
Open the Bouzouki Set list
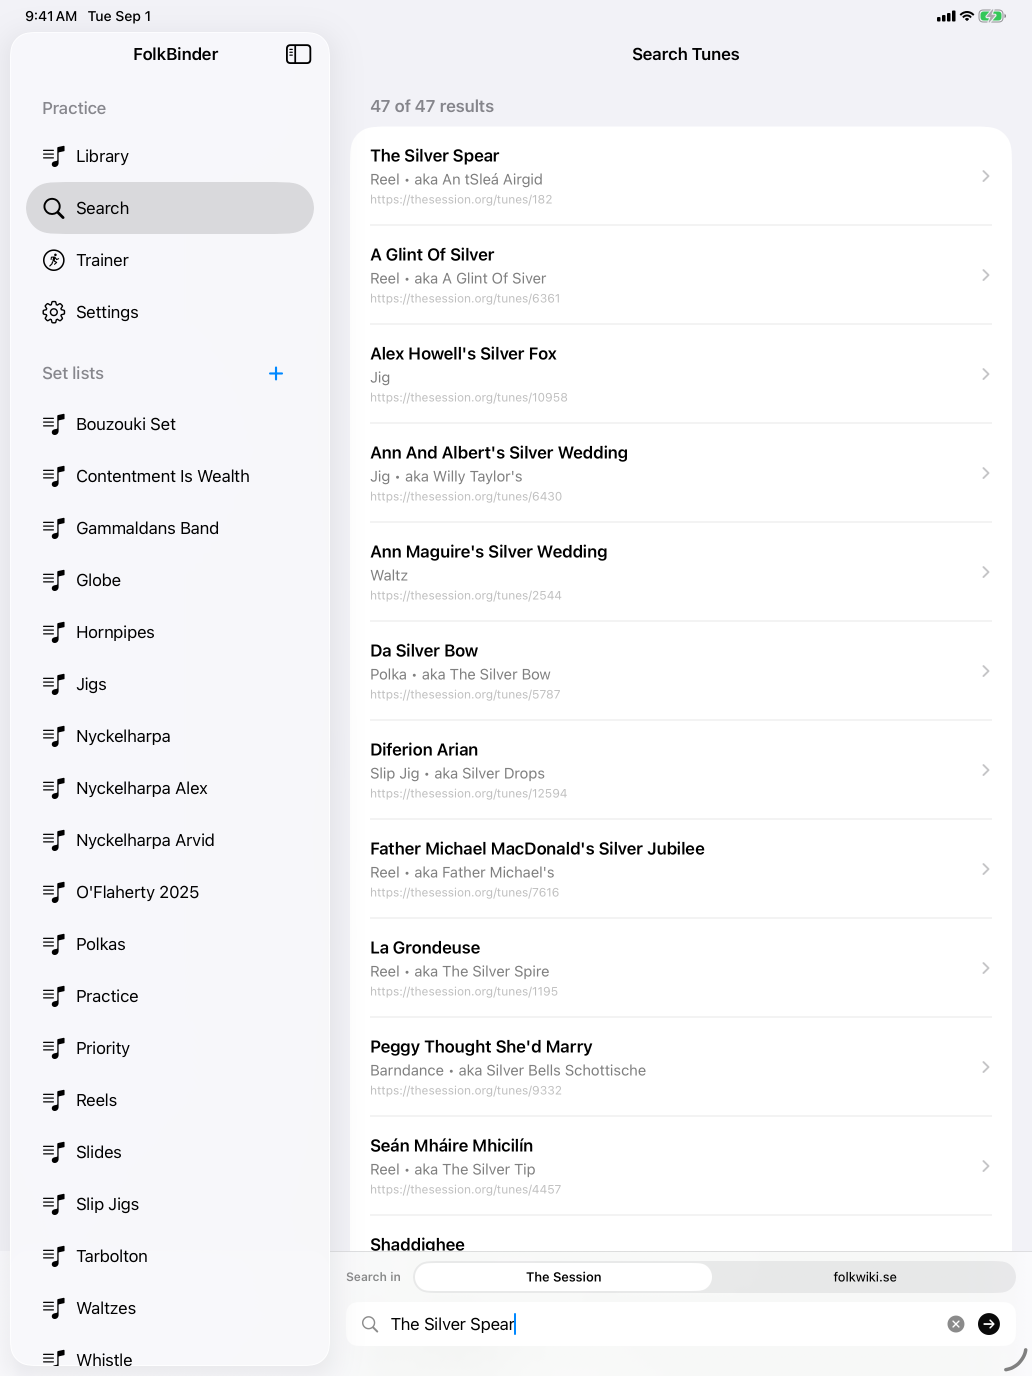click(170, 424)
